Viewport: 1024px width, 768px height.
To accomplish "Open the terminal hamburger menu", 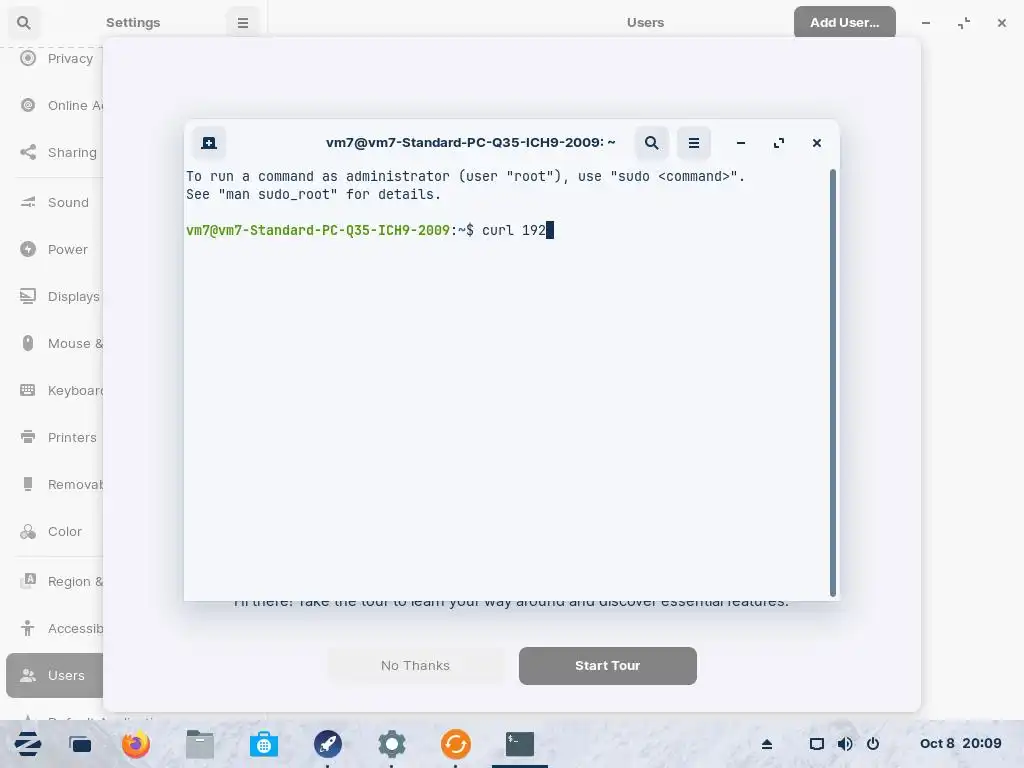I will [x=694, y=143].
